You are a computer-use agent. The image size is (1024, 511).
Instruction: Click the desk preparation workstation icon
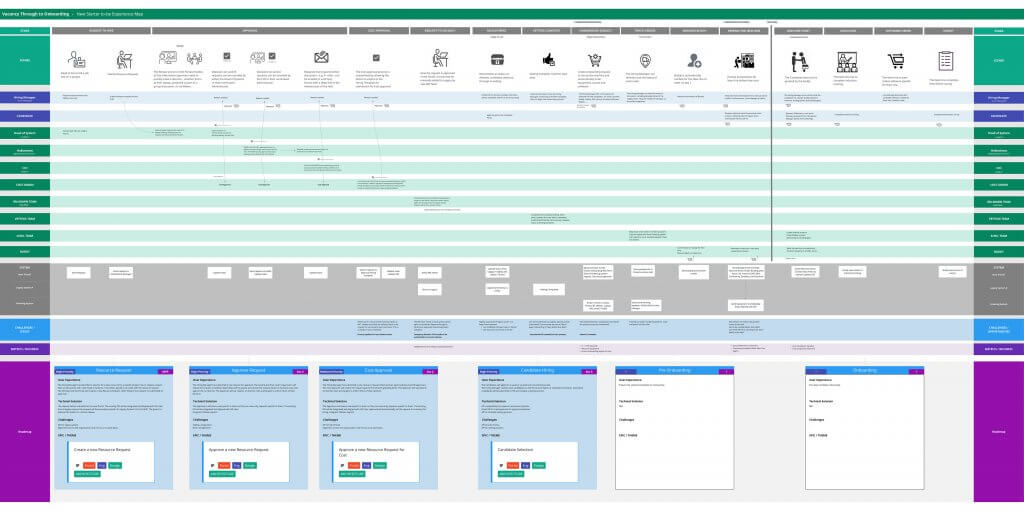(x=744, y=62)
